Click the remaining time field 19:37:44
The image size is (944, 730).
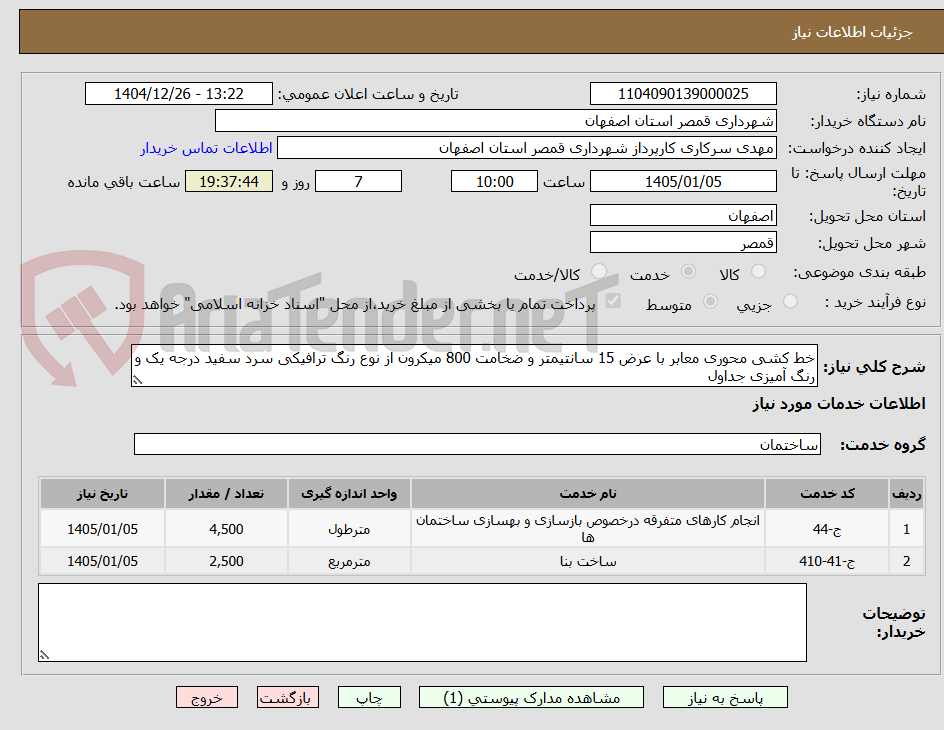(x=229, y=181)
